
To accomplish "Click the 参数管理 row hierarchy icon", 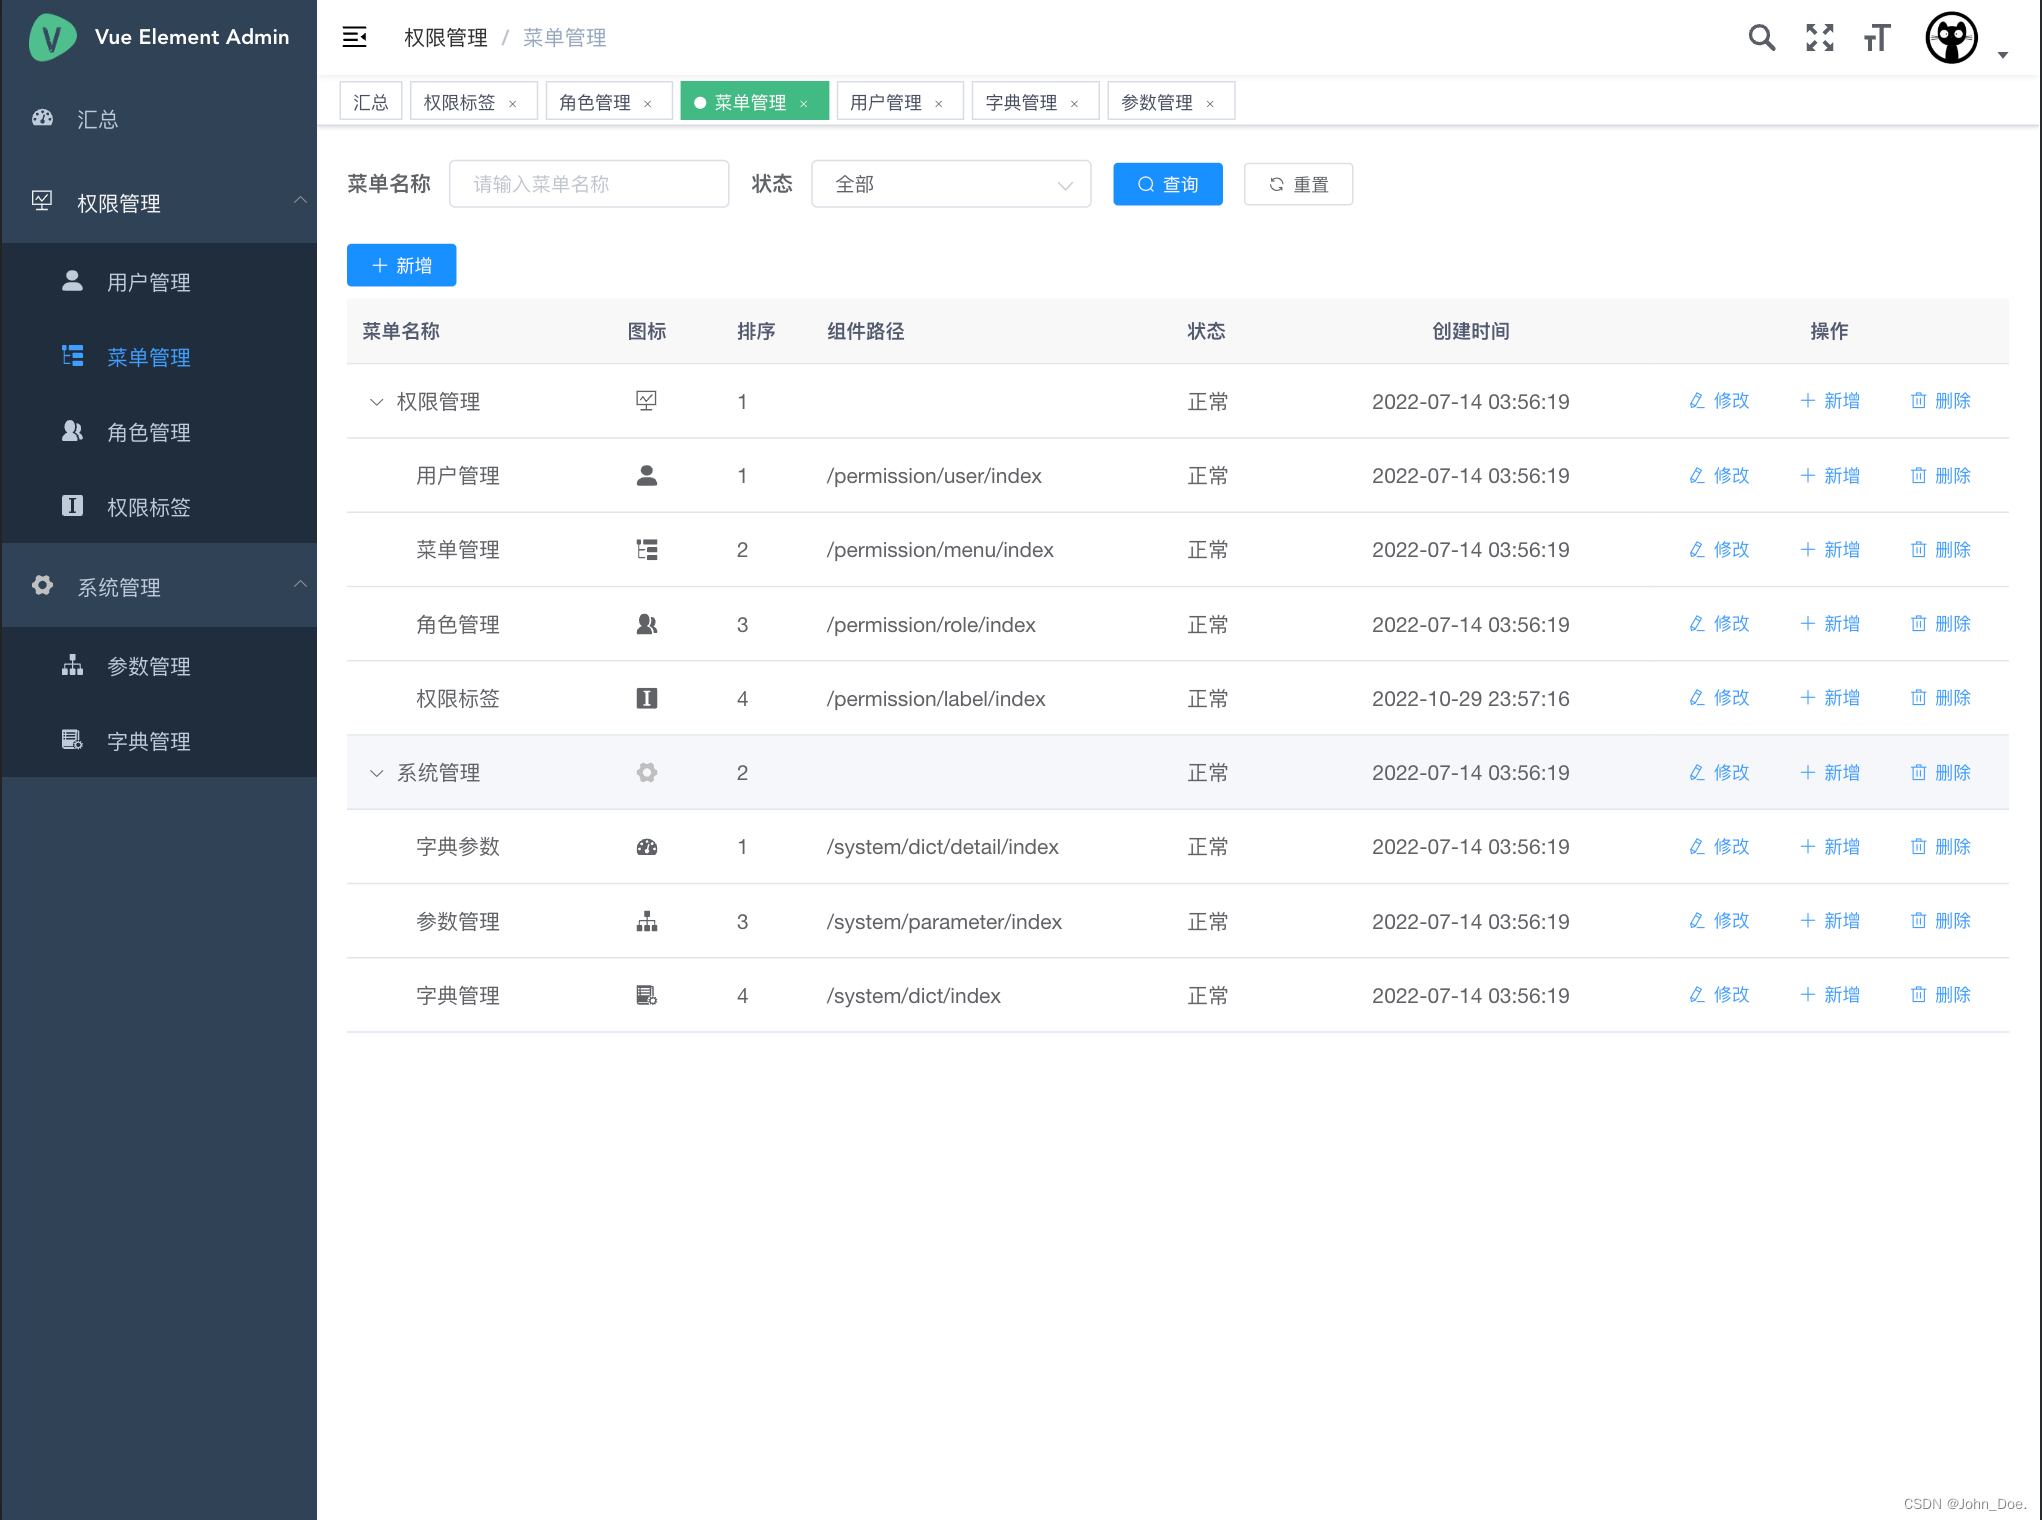I will coord(647,921).
